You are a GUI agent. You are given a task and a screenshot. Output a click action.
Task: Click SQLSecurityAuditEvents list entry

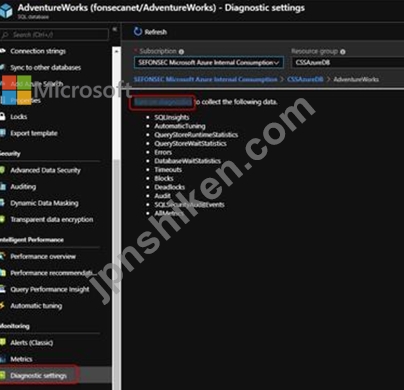coord(189,205)
